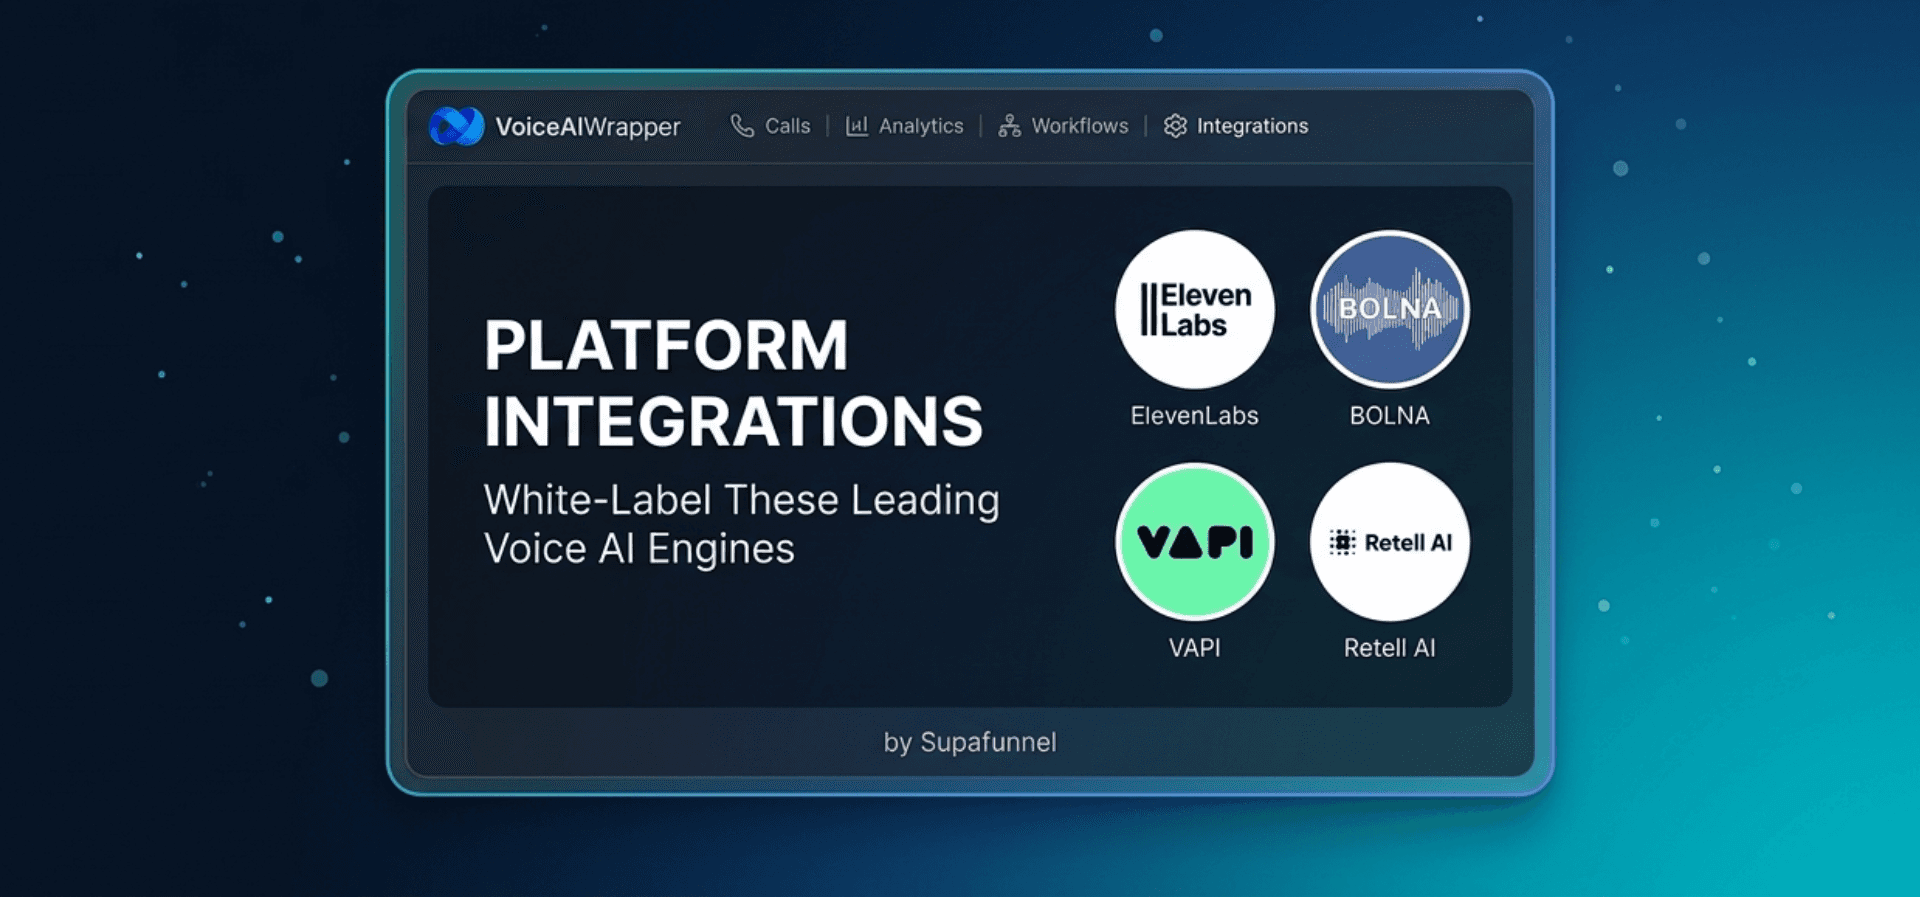The image size is (1920, 897).
Task: Click the PLATFORM INTEGRATIONS heading
Action: click(734, 383)
